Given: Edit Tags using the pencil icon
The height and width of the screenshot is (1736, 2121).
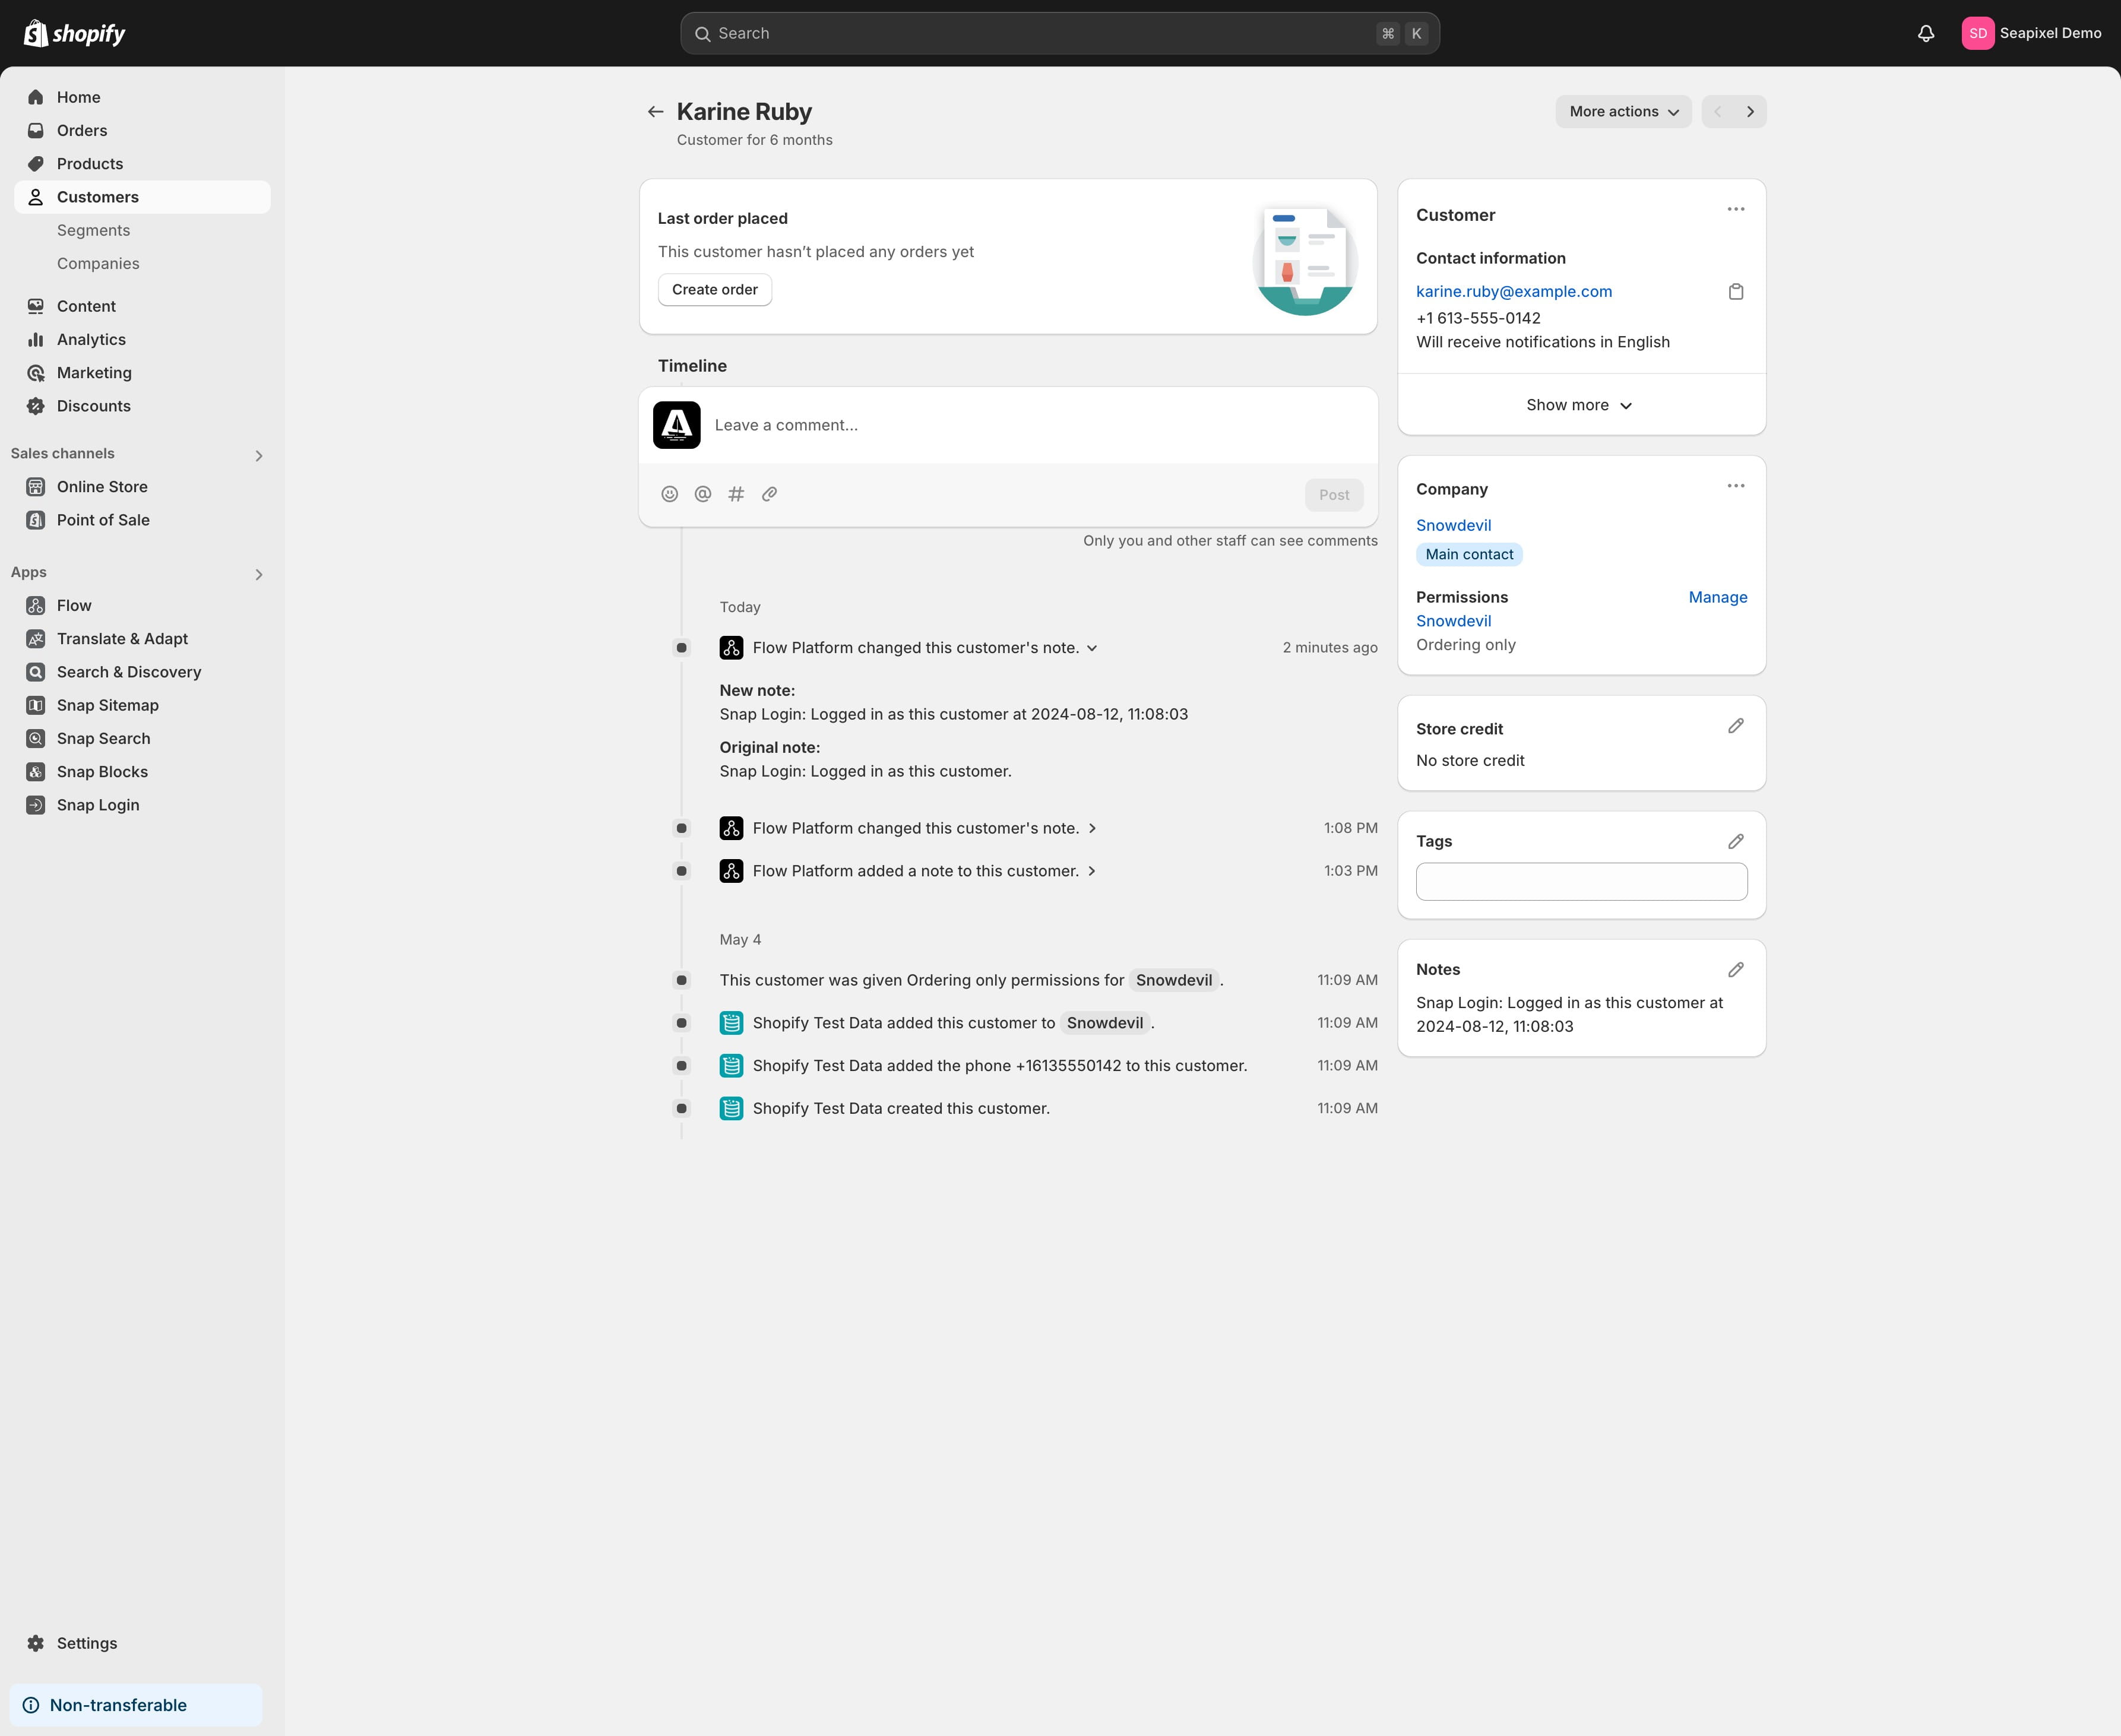Looking at the screenshot, I should [x=1736, y=840].
